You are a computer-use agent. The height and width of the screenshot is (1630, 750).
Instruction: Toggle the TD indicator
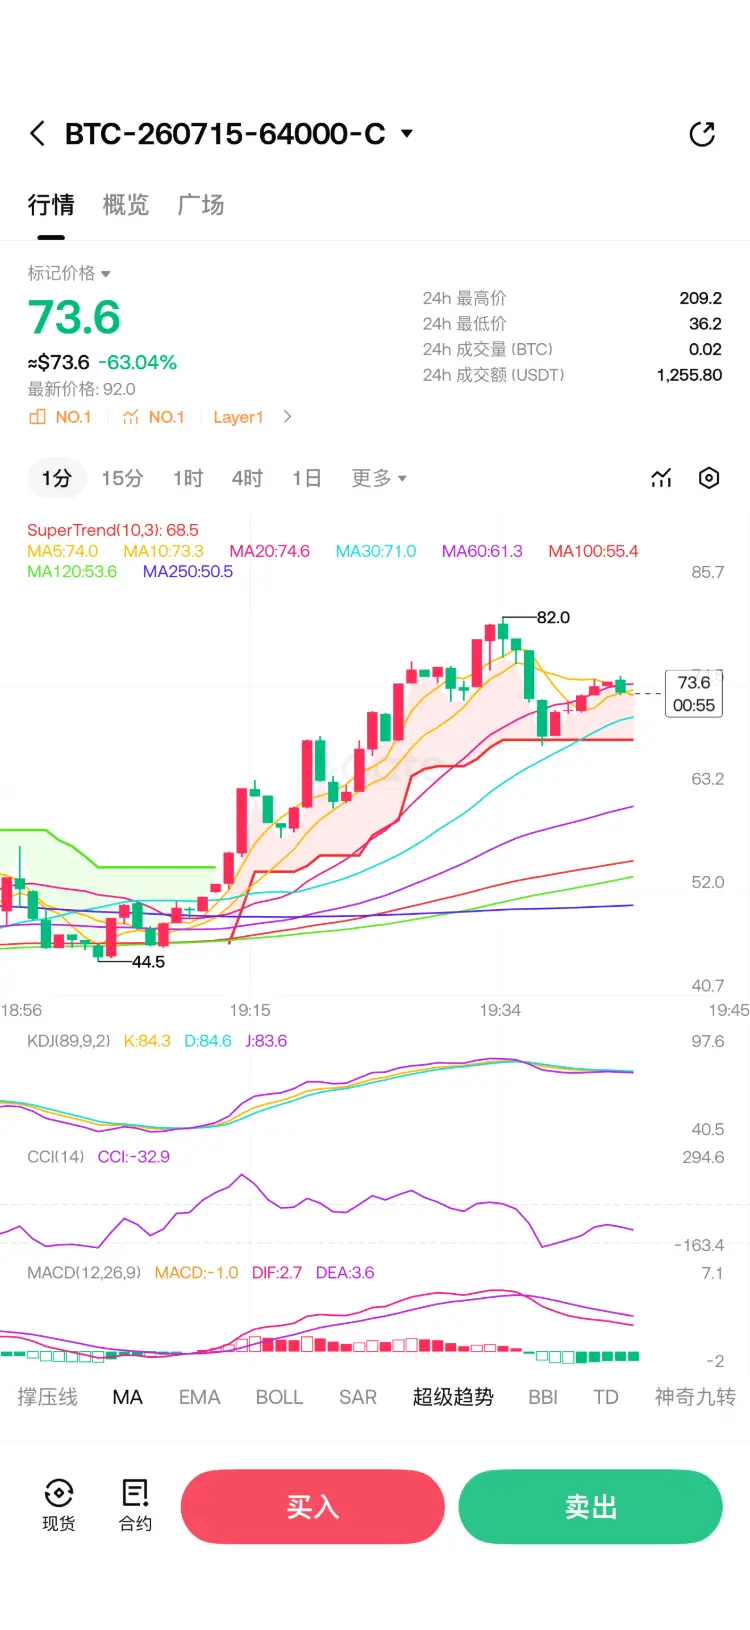click(606, 1397)
